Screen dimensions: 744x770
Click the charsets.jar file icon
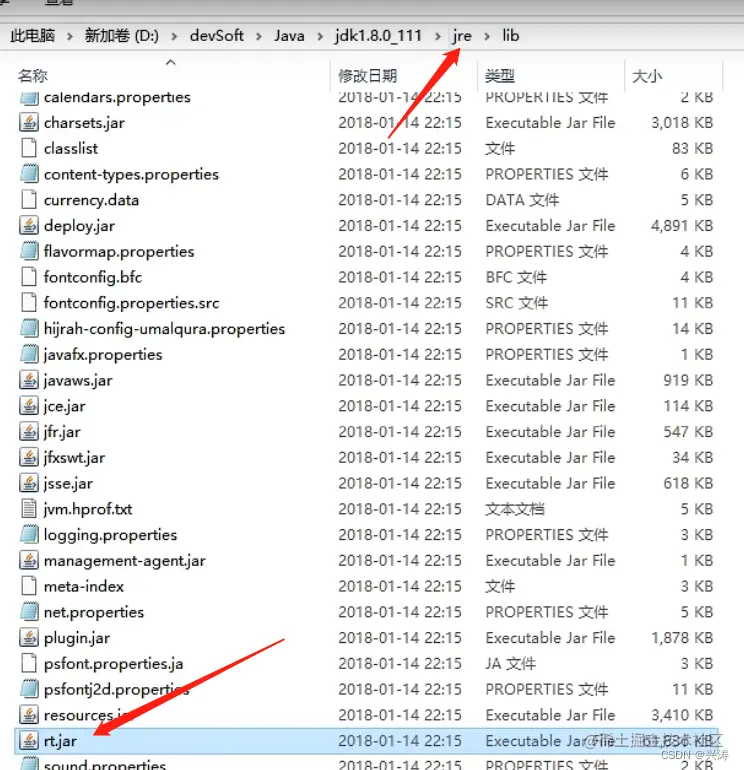coord(28,122)
